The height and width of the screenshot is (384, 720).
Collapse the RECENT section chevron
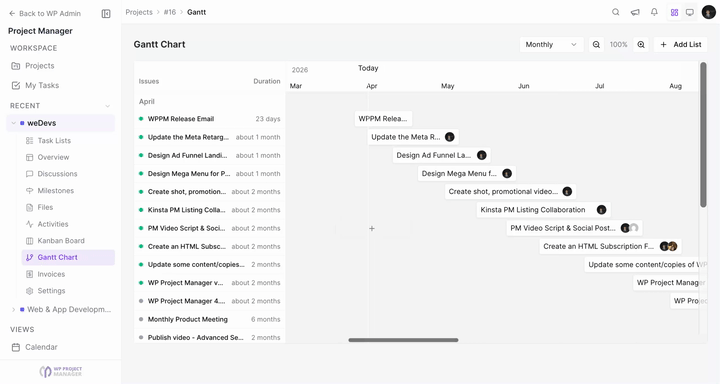click(107, 106)
